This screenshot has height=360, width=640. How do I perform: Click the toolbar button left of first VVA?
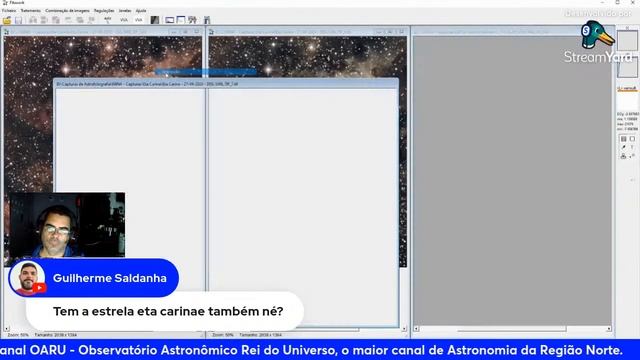click(108, 20)
